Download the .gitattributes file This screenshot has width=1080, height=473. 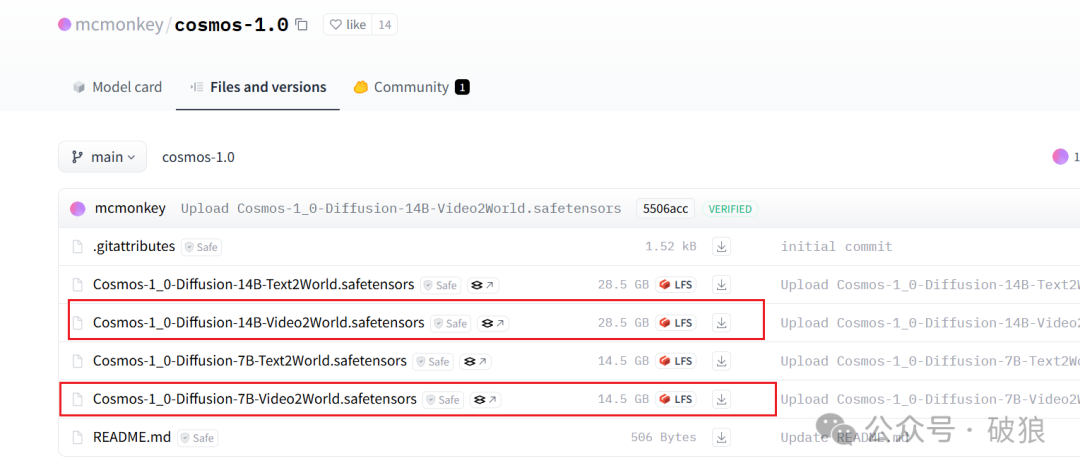tap(721, 246)
